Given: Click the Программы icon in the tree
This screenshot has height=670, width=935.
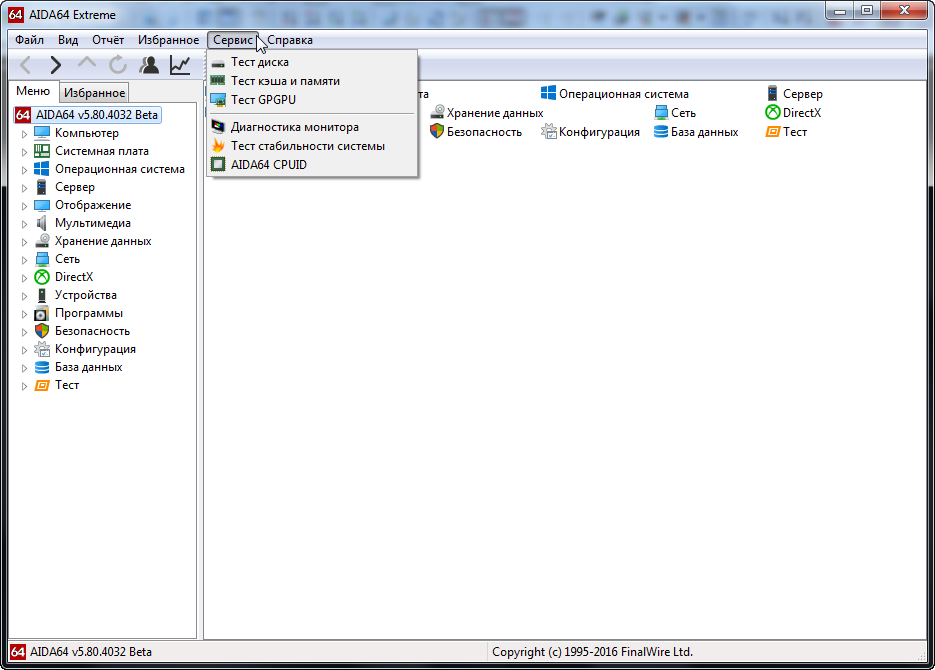Looking at the screenshot, I should (x=42, y=313).
